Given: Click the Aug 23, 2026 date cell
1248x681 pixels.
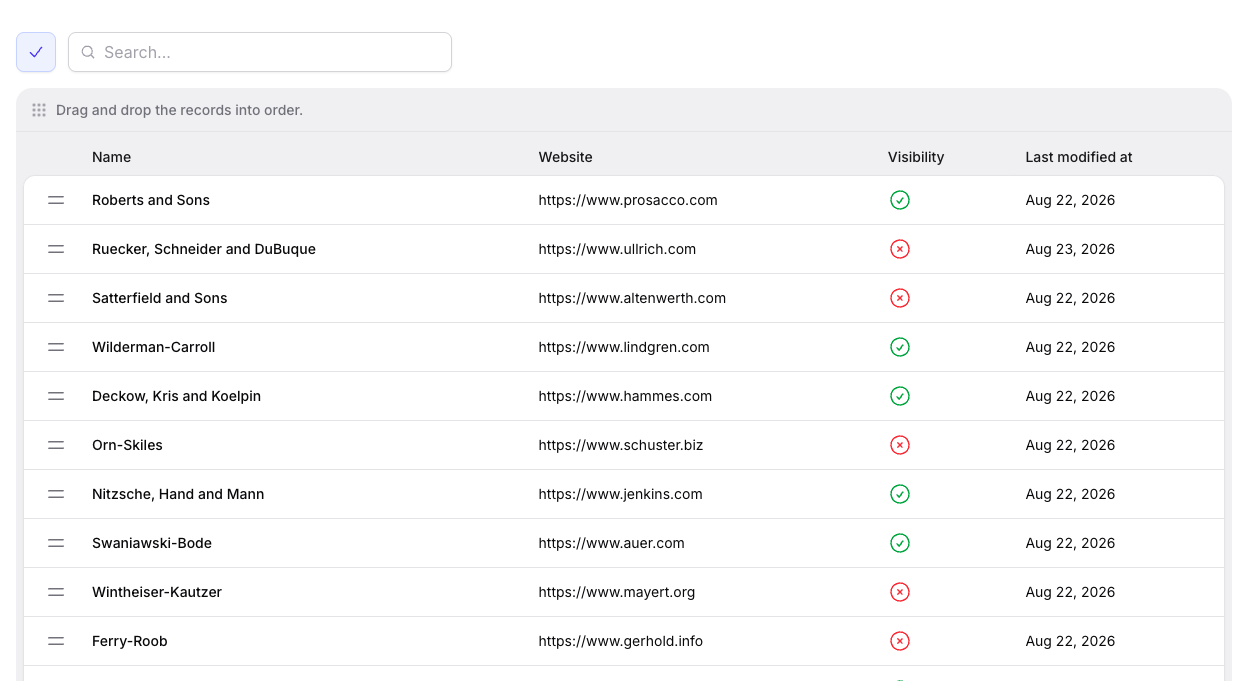Looking at the screenshot, I should coord(1070,249).
